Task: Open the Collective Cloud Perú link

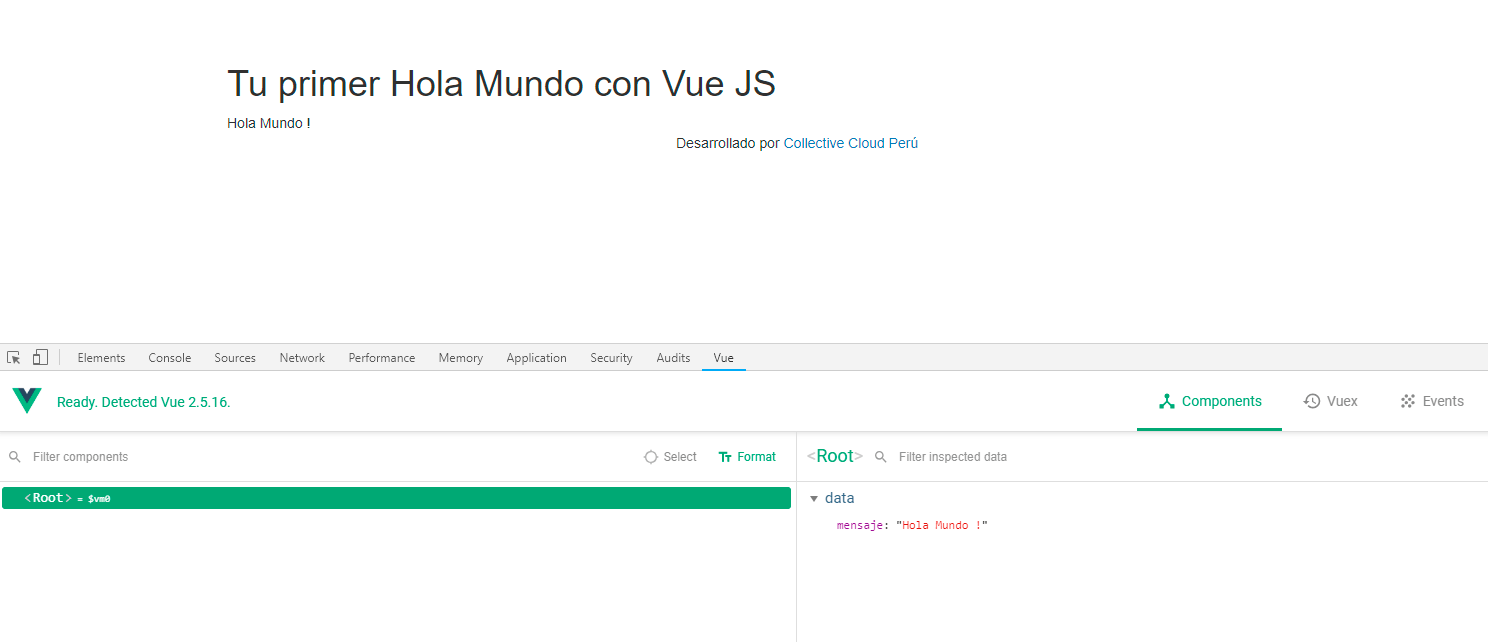Action: pos(850,143)
